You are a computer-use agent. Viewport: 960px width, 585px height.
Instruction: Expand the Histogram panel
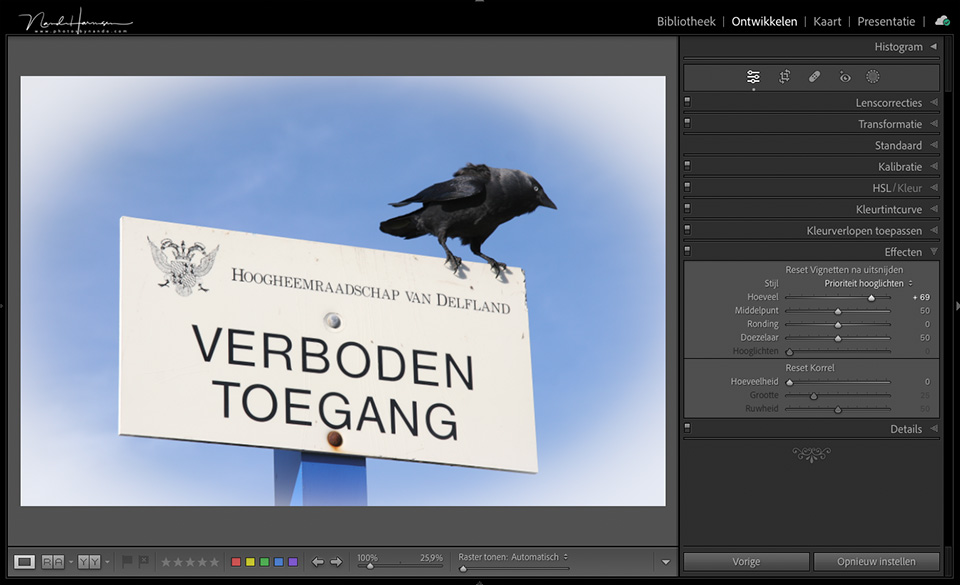point(934,47)
